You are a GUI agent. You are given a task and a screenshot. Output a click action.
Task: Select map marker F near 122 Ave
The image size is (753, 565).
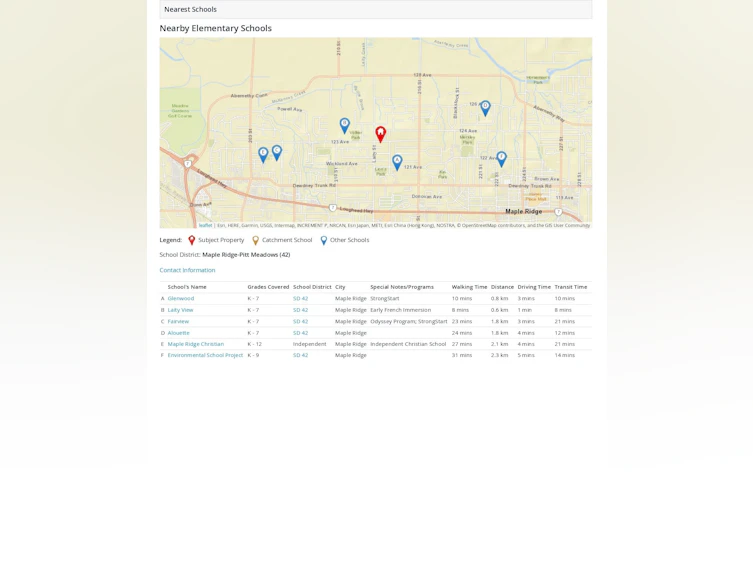click(501, 159)
